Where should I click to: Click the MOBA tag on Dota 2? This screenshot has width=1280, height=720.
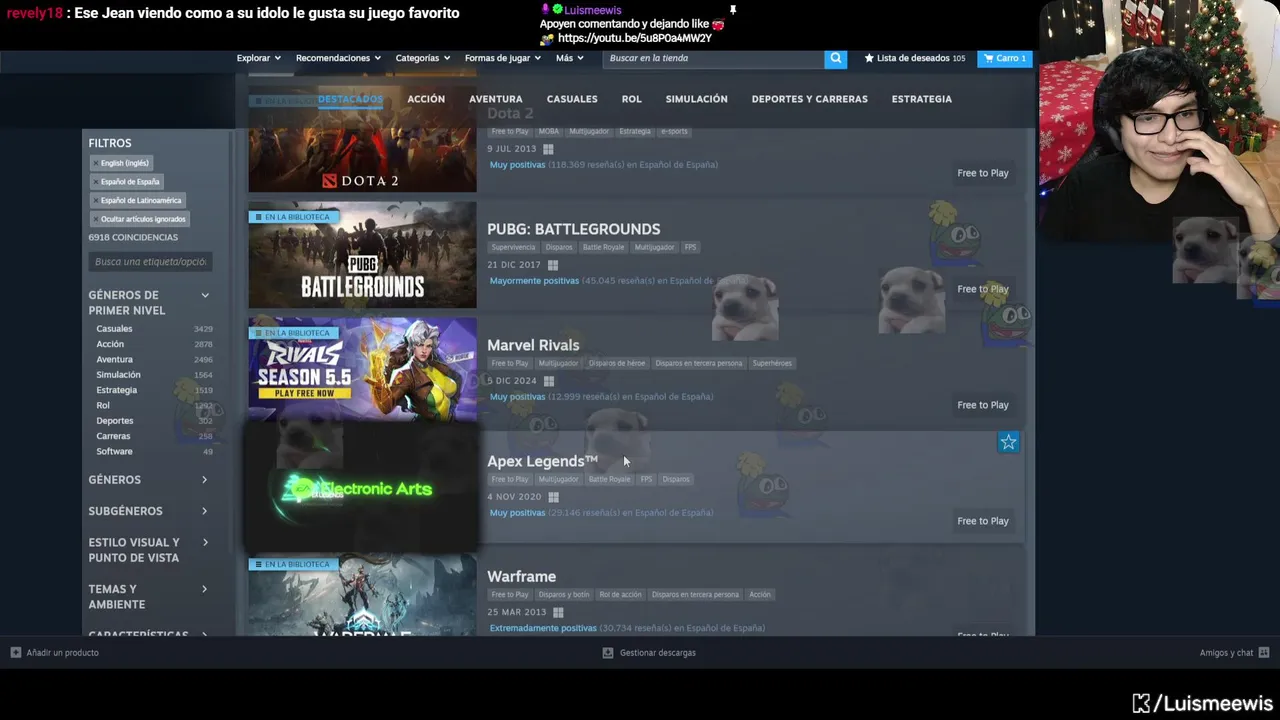[x=549, y=131]
